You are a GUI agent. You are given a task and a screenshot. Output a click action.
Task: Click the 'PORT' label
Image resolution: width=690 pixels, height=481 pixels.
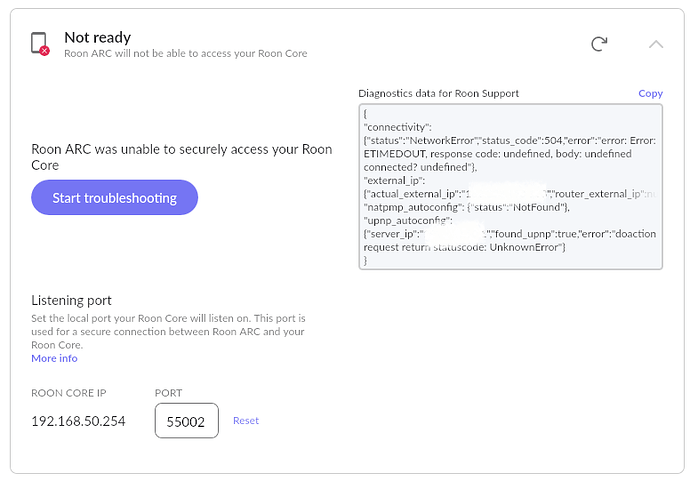click(x=169, y=393)
